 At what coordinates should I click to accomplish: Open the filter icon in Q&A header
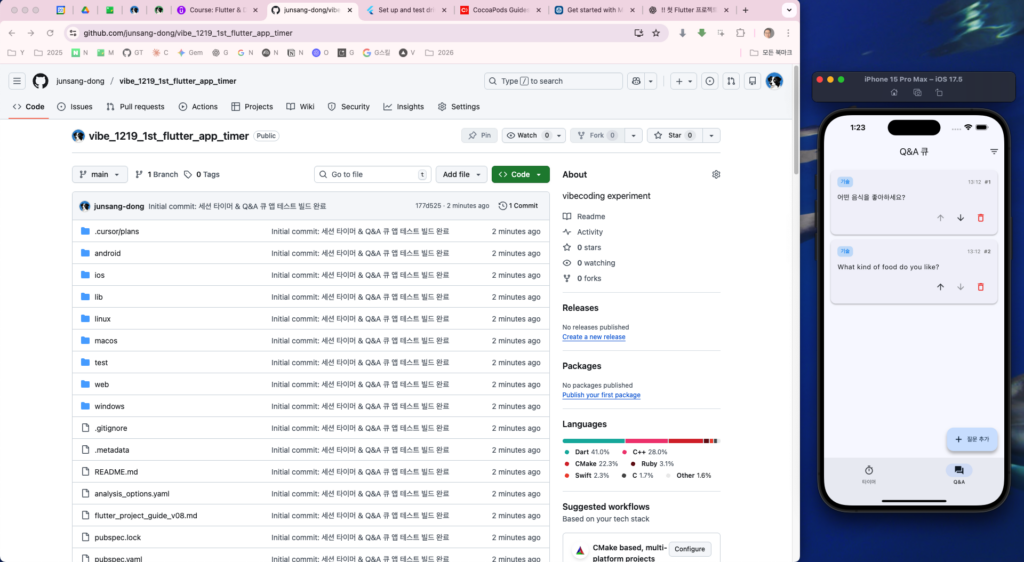point(993,152)
